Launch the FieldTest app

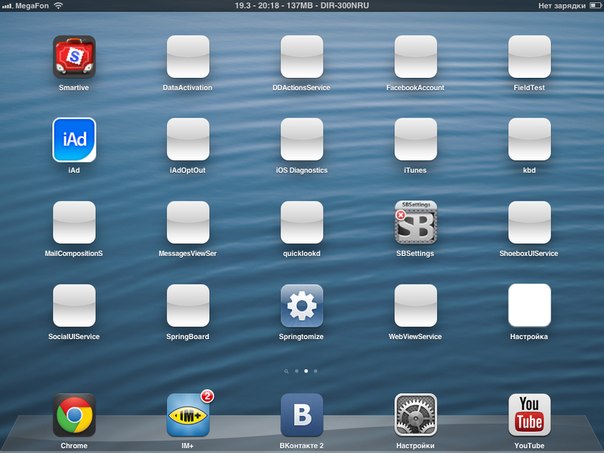pyautogui.click(x=529, y=57)
